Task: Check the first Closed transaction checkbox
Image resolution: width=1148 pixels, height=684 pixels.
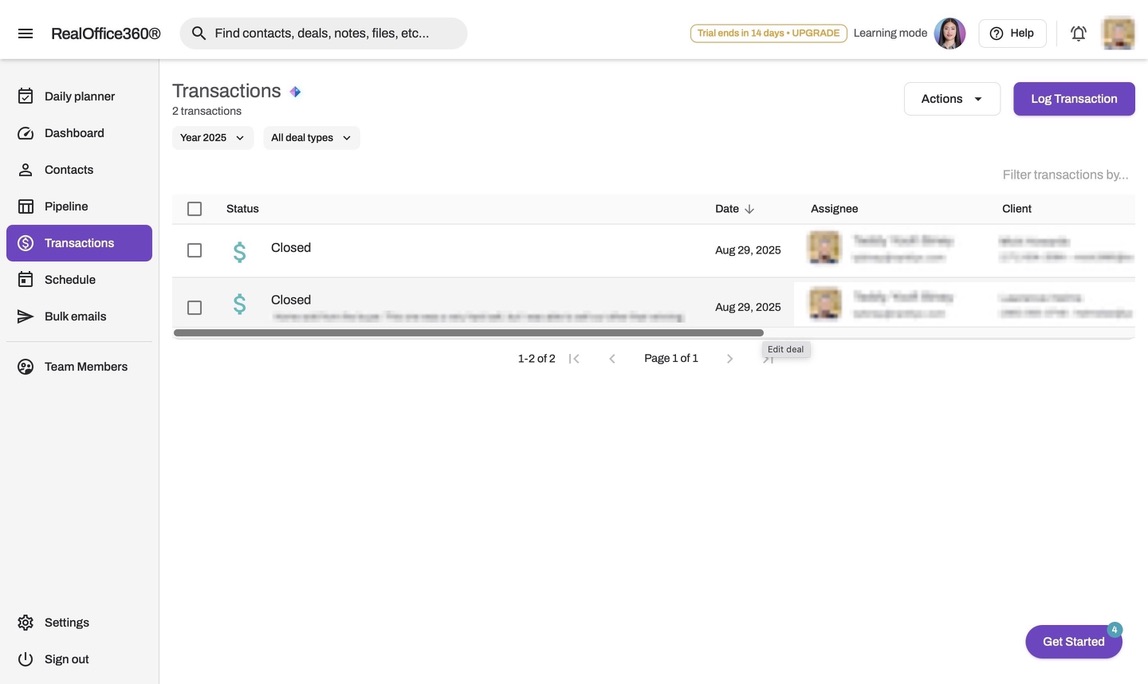Action: coord(194,250)
